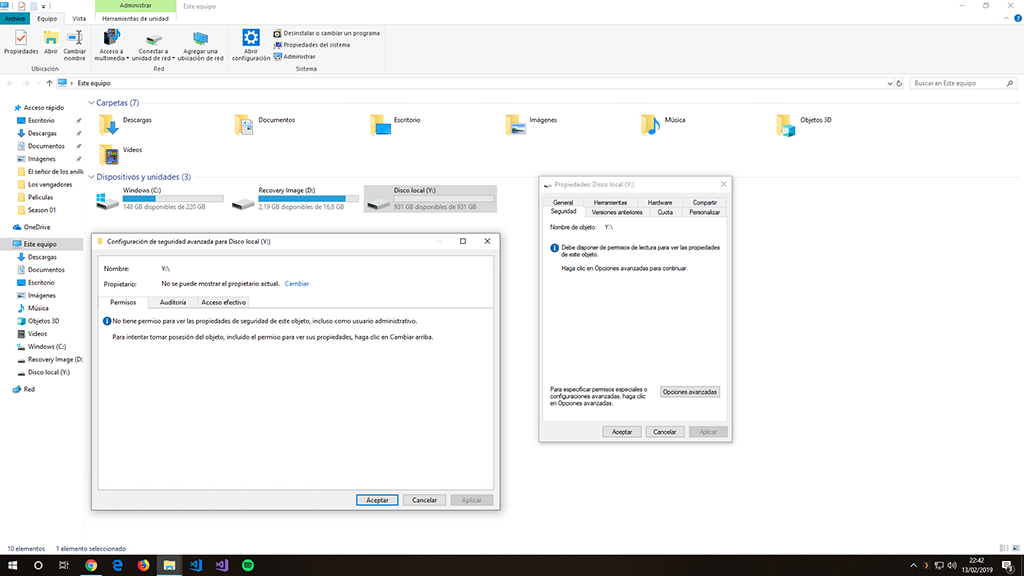Collapse the Dispositivos y unidades section

pos(91,177)
